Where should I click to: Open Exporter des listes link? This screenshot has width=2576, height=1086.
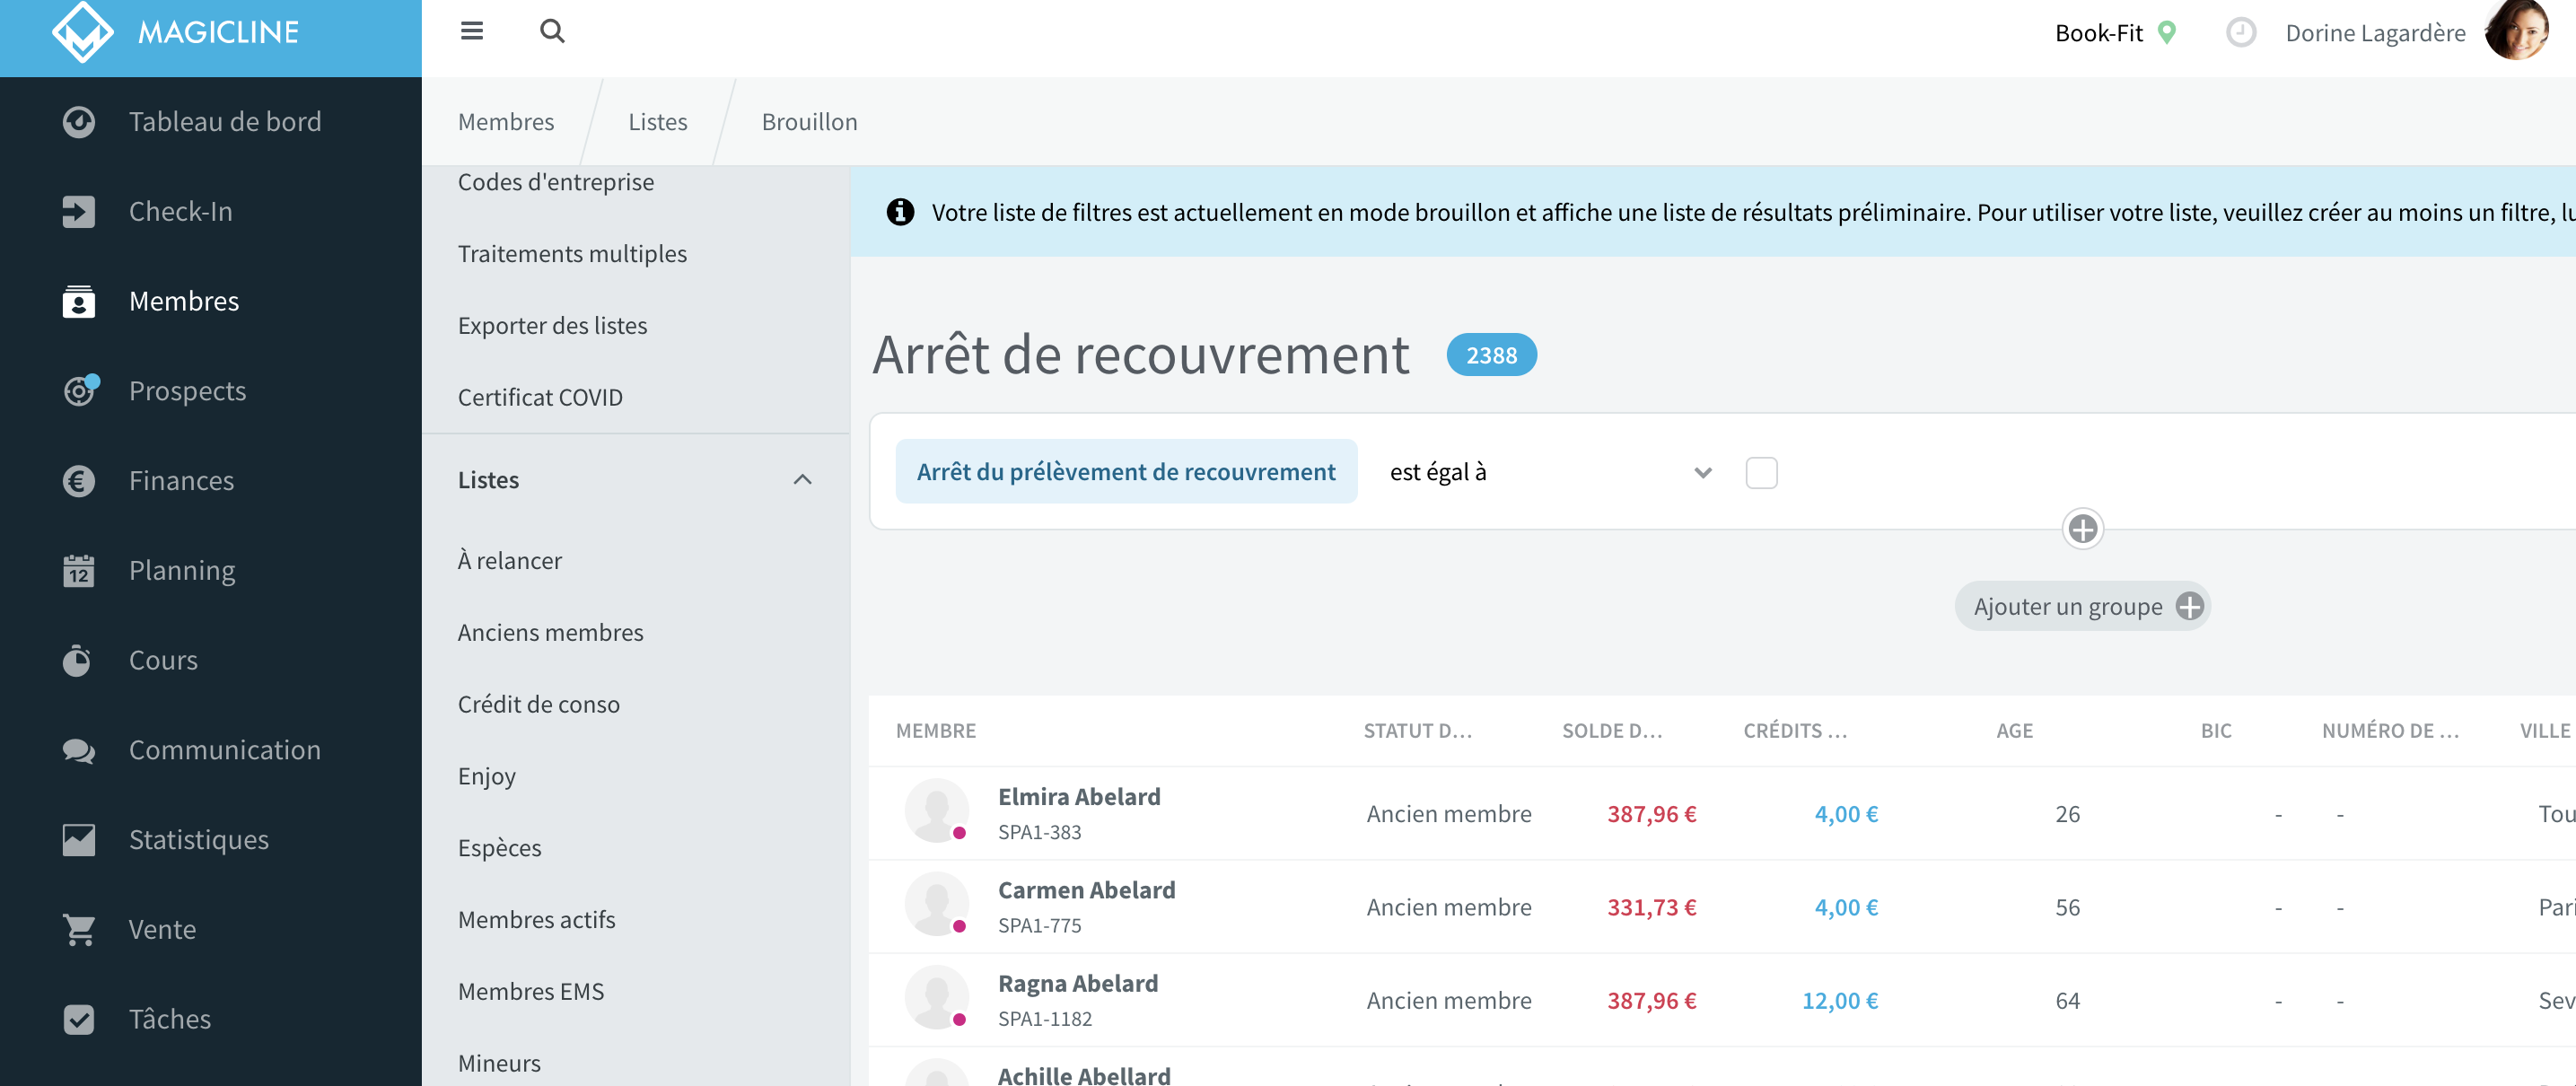[x=552, y=326]
